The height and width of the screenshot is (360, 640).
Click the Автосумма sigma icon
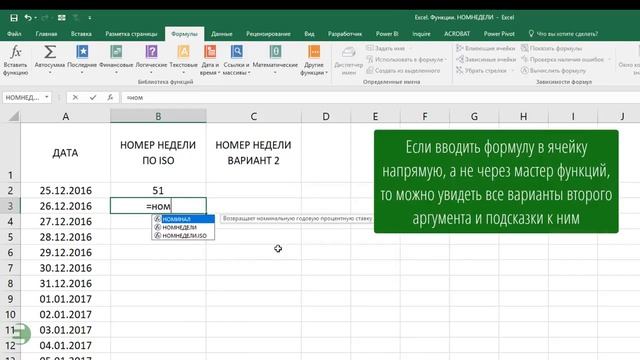point(50,52)
